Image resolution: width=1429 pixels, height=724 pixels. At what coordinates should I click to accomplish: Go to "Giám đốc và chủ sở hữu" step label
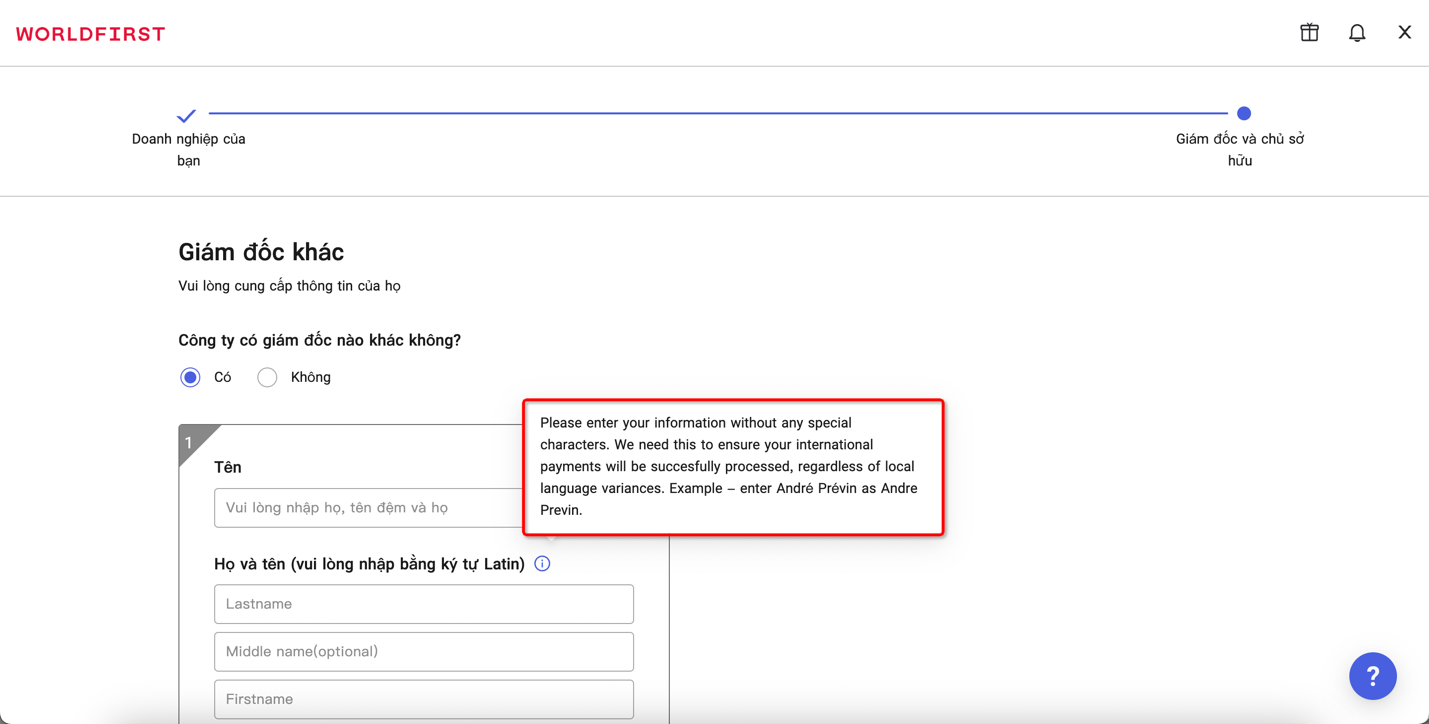1240,150
